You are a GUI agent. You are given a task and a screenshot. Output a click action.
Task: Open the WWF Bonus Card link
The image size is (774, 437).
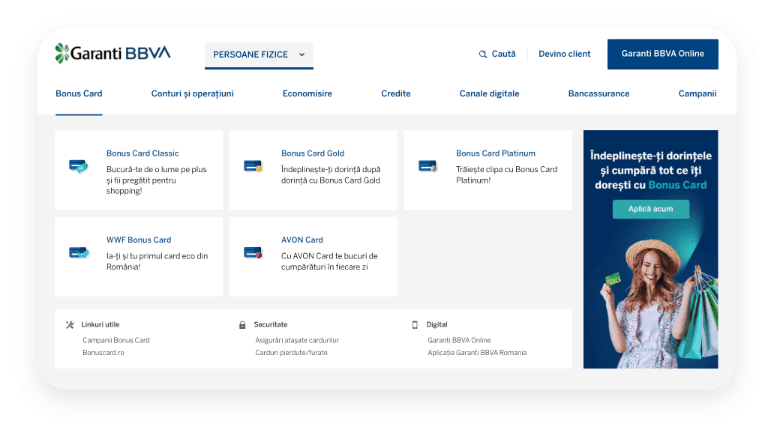[x=139, y=239]
